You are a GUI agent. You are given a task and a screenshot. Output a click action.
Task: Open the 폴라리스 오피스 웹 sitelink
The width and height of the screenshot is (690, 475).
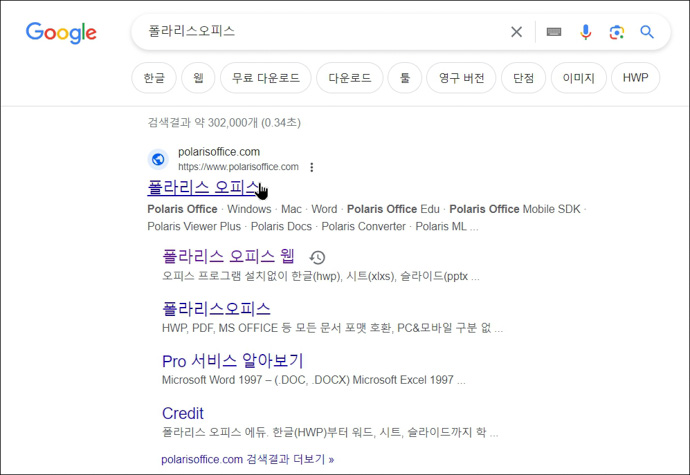click(228, 256)
